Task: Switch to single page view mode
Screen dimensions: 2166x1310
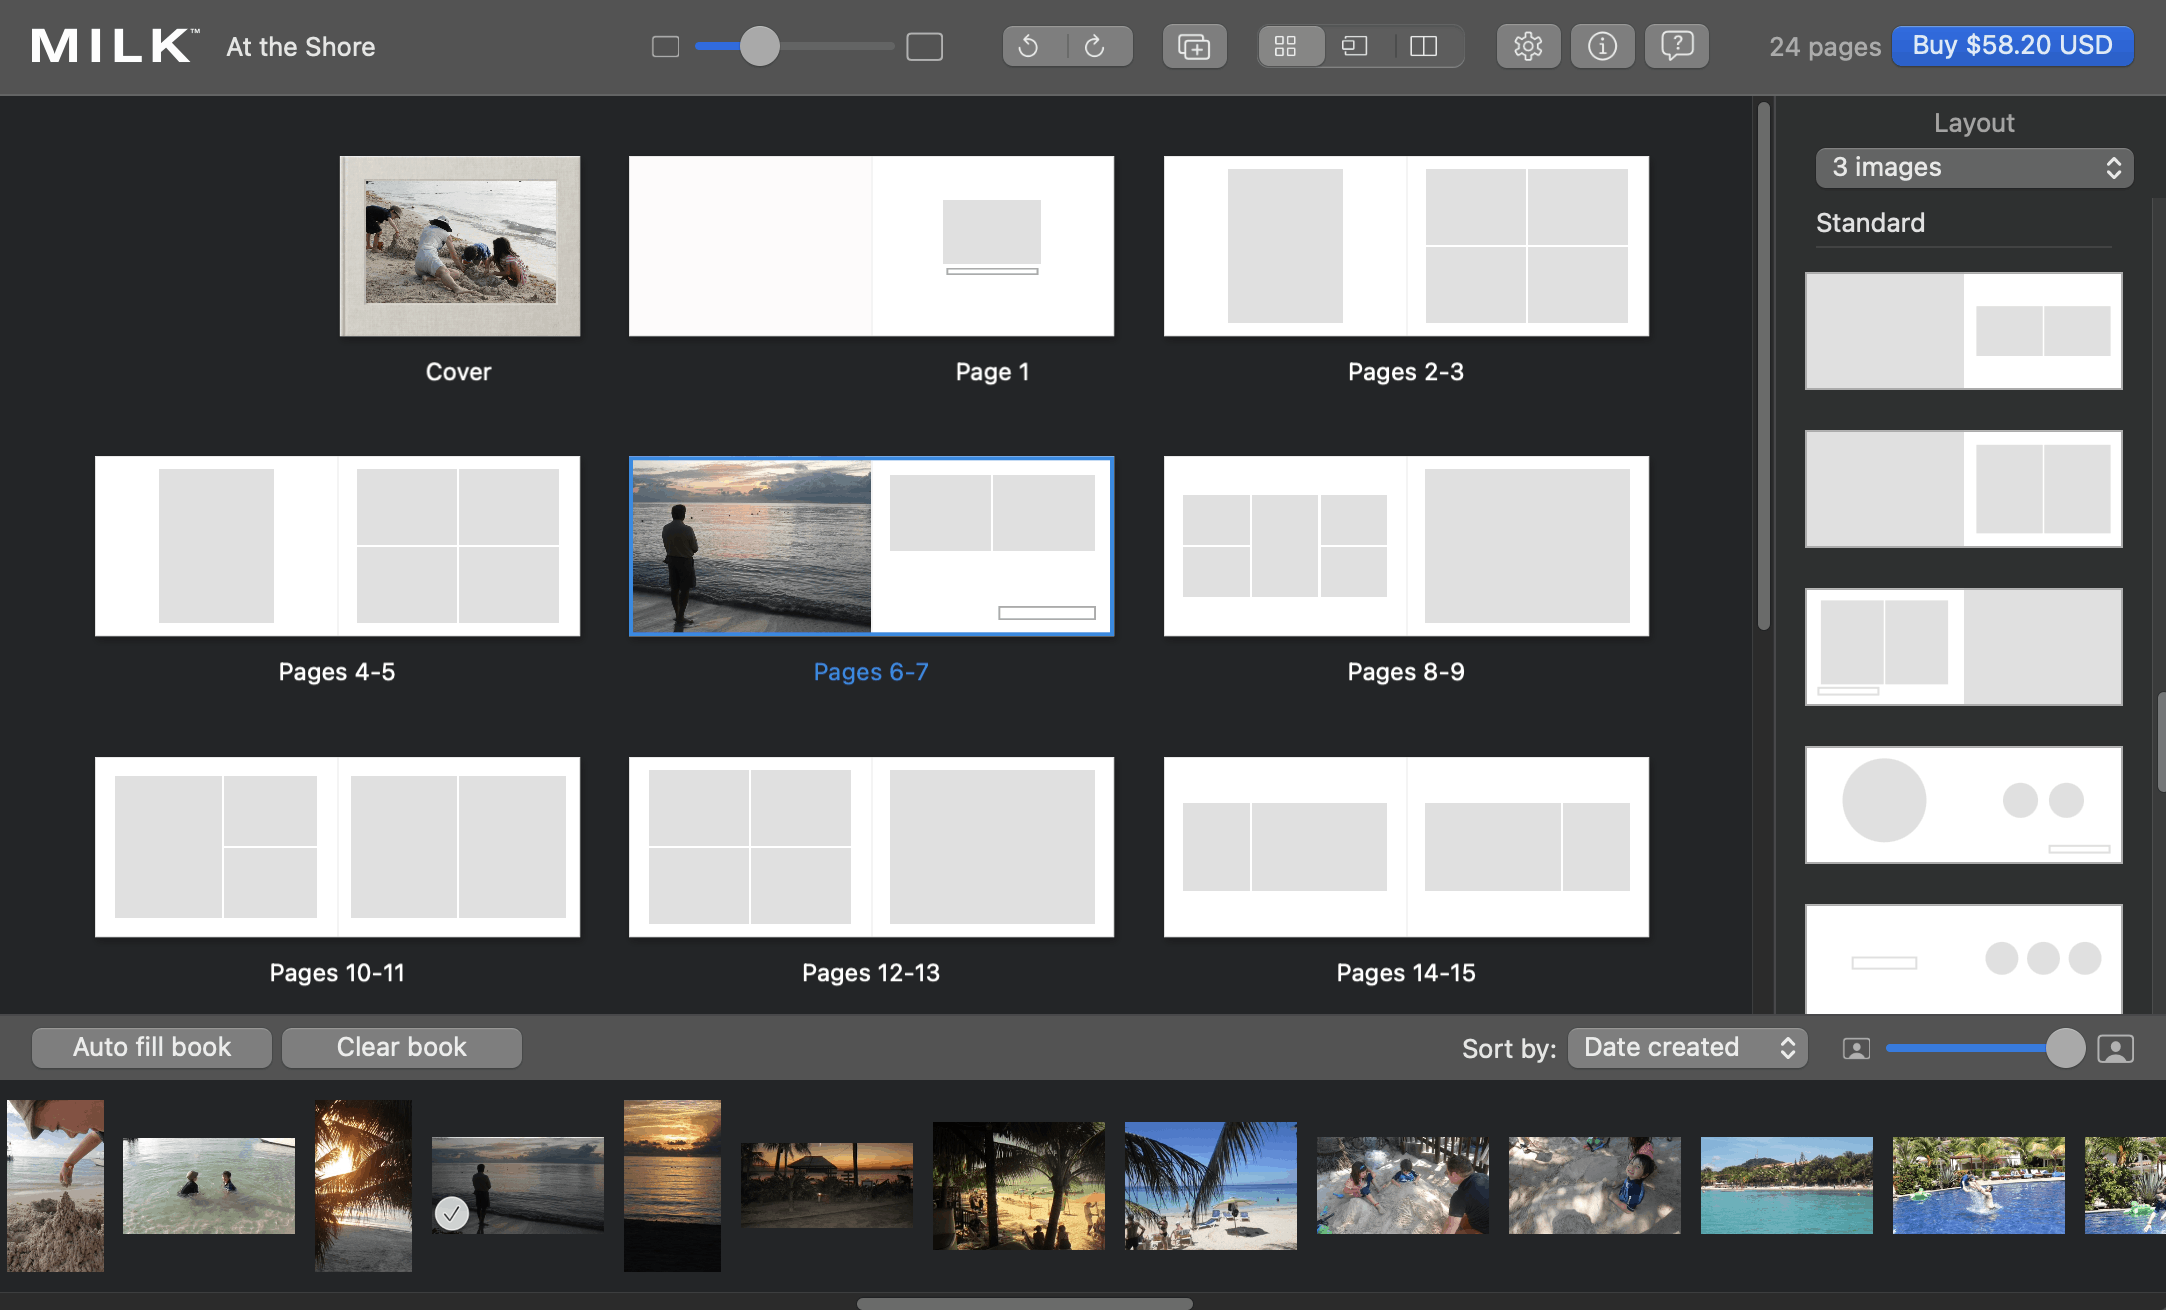Action: pyautogui.click(x=1355, y=46)
